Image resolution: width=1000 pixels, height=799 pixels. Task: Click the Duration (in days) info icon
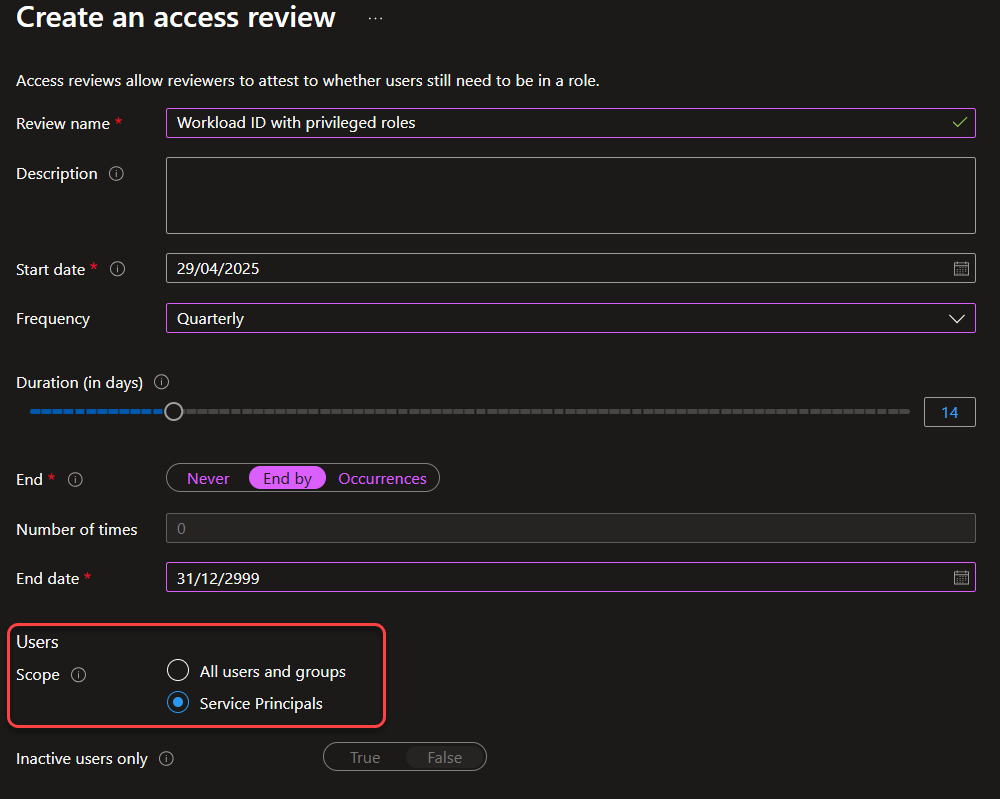[x=162, y=382]
